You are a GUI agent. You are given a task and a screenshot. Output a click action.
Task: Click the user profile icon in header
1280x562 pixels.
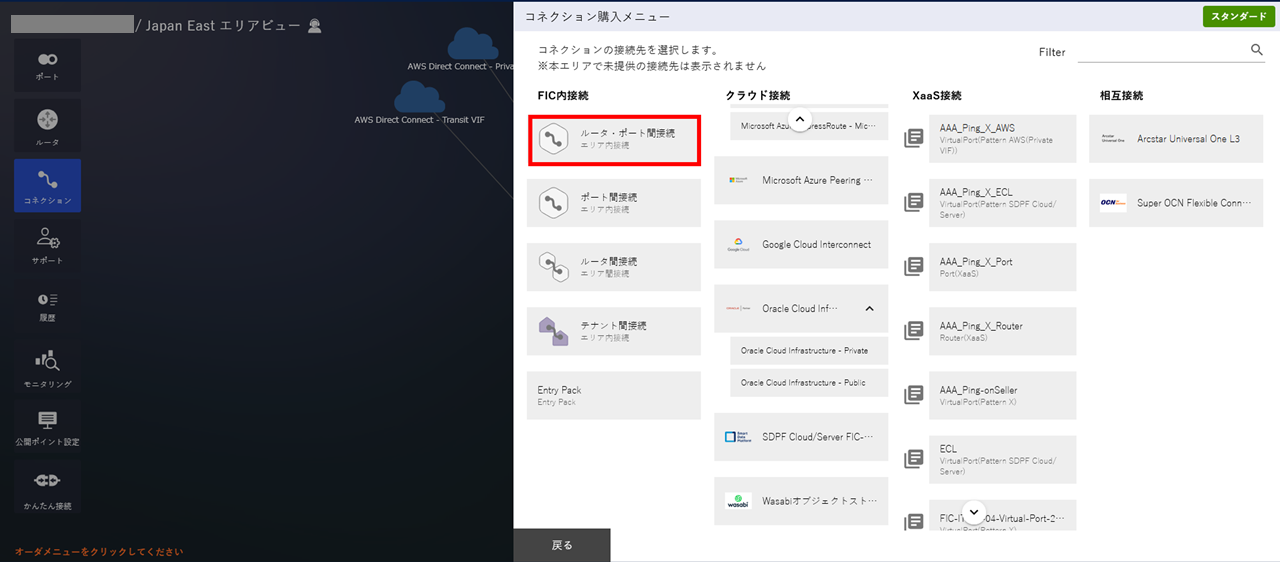tap(315, 26)
